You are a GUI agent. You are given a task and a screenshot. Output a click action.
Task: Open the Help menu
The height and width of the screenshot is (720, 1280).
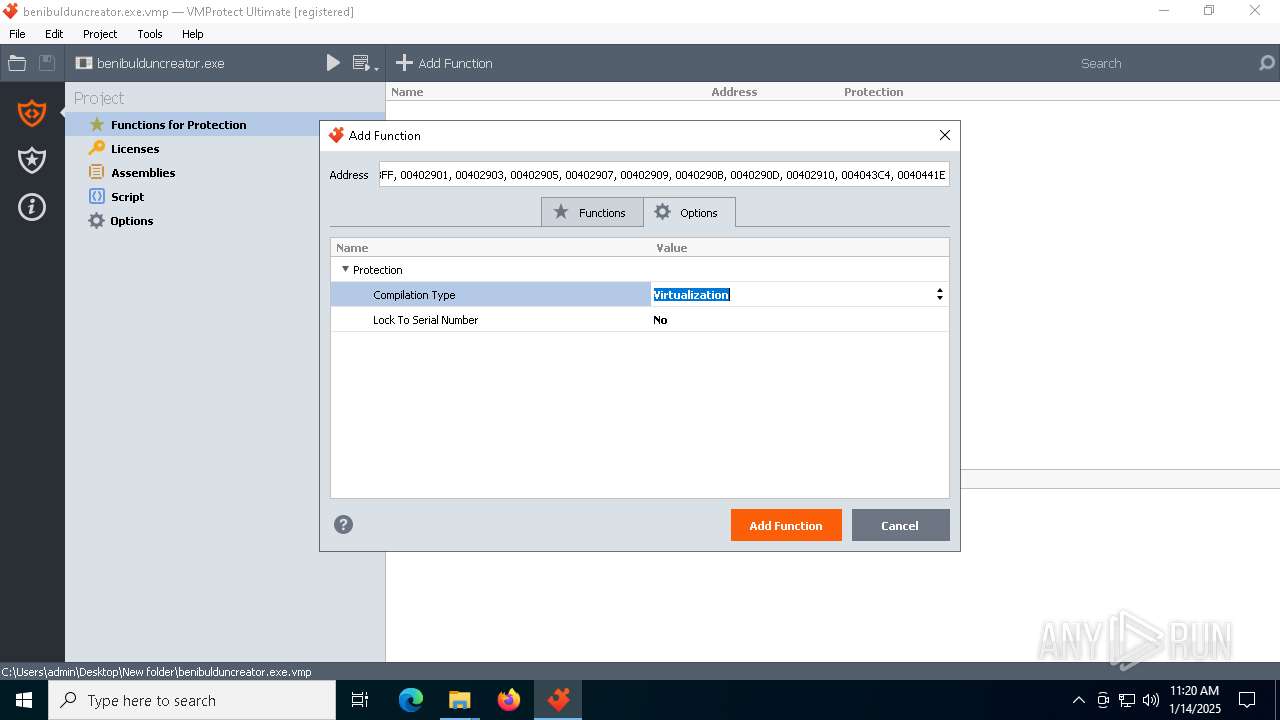click(193, 34)
